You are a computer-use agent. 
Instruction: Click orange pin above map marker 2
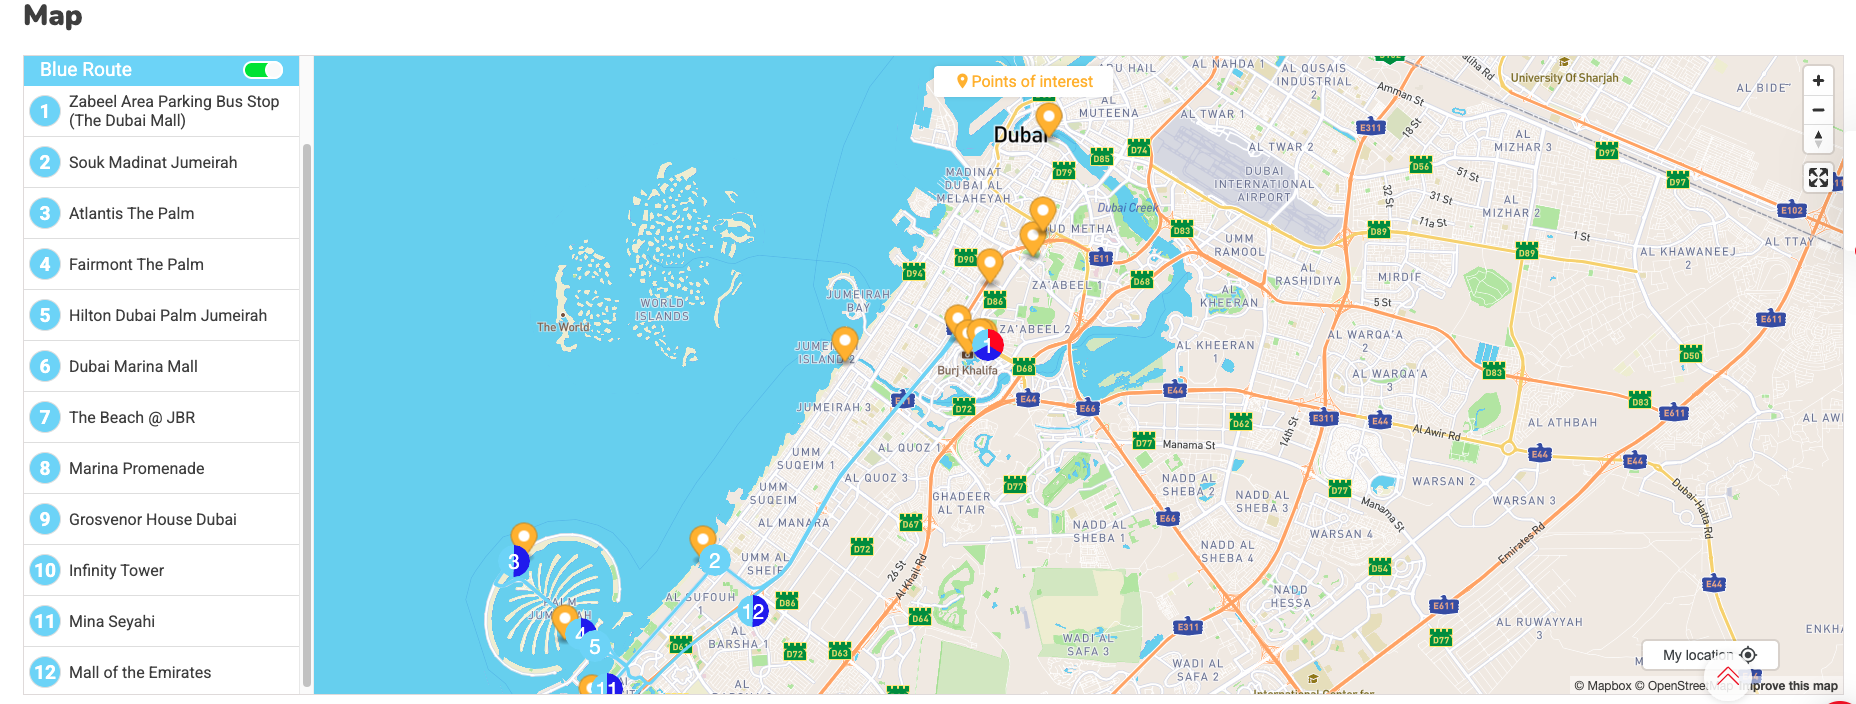tap(703, 542)
